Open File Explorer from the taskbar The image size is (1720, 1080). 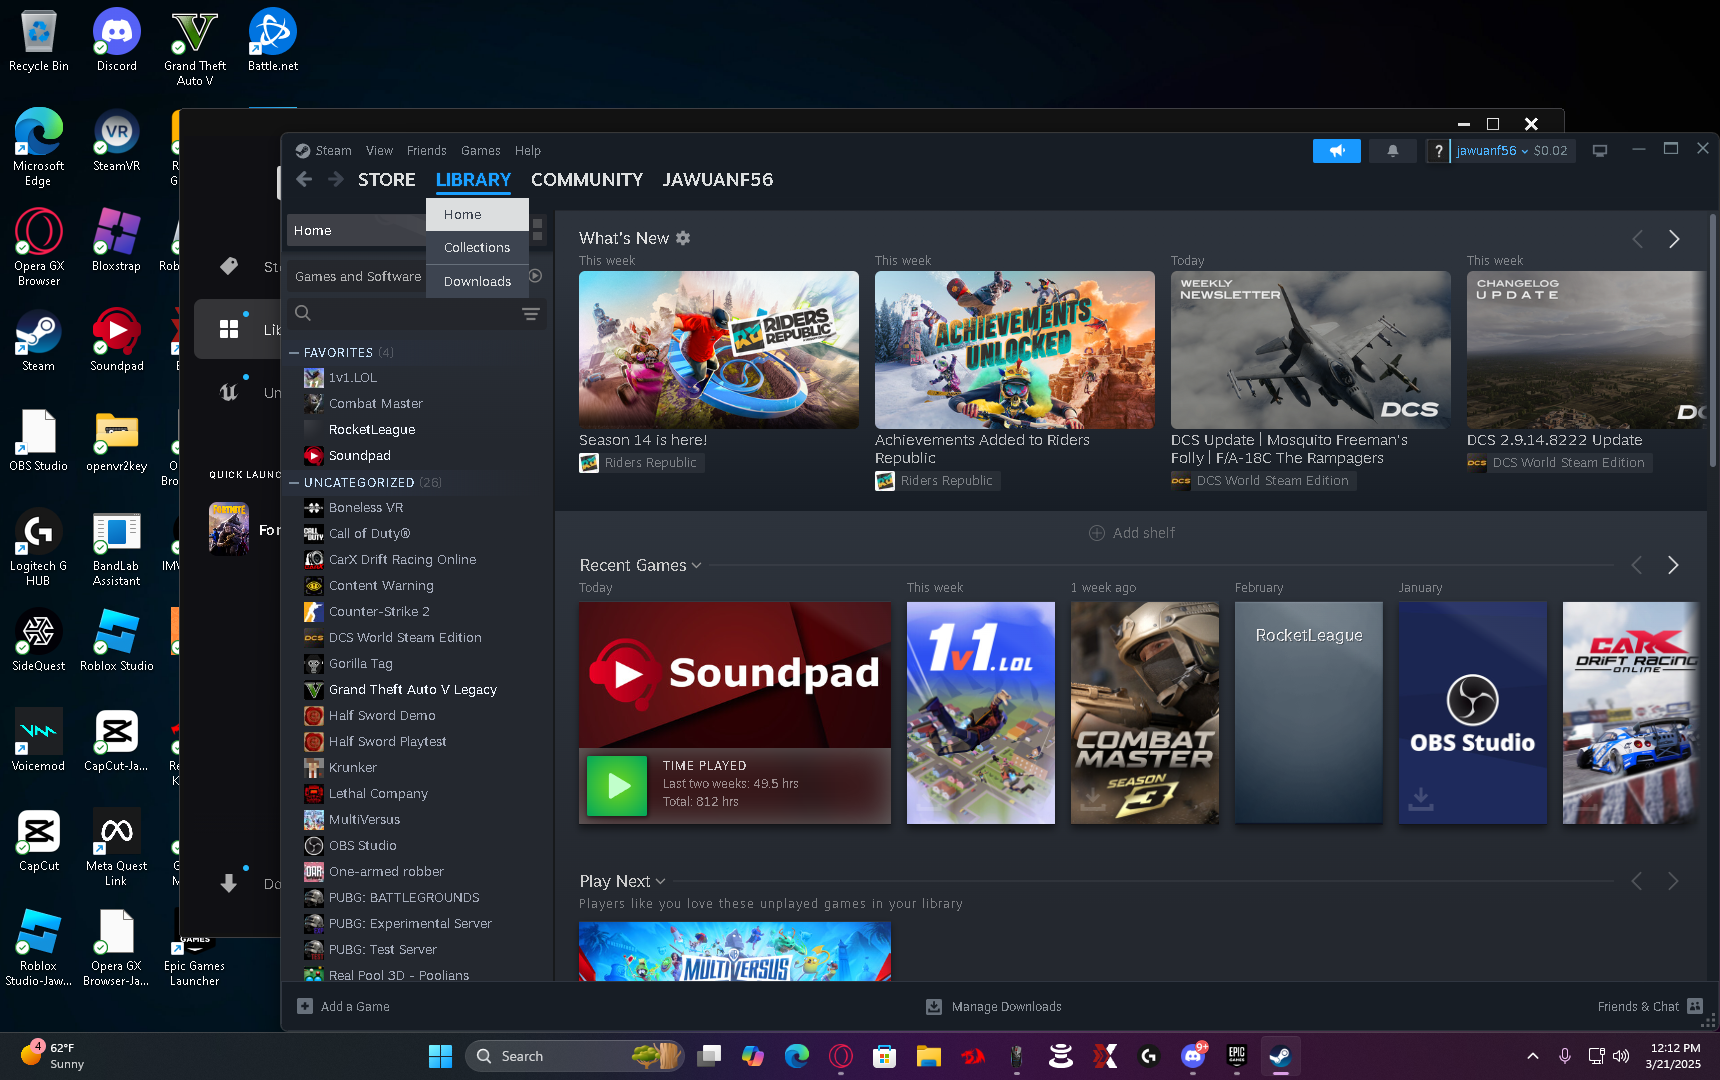click(x=928, y=1056)
